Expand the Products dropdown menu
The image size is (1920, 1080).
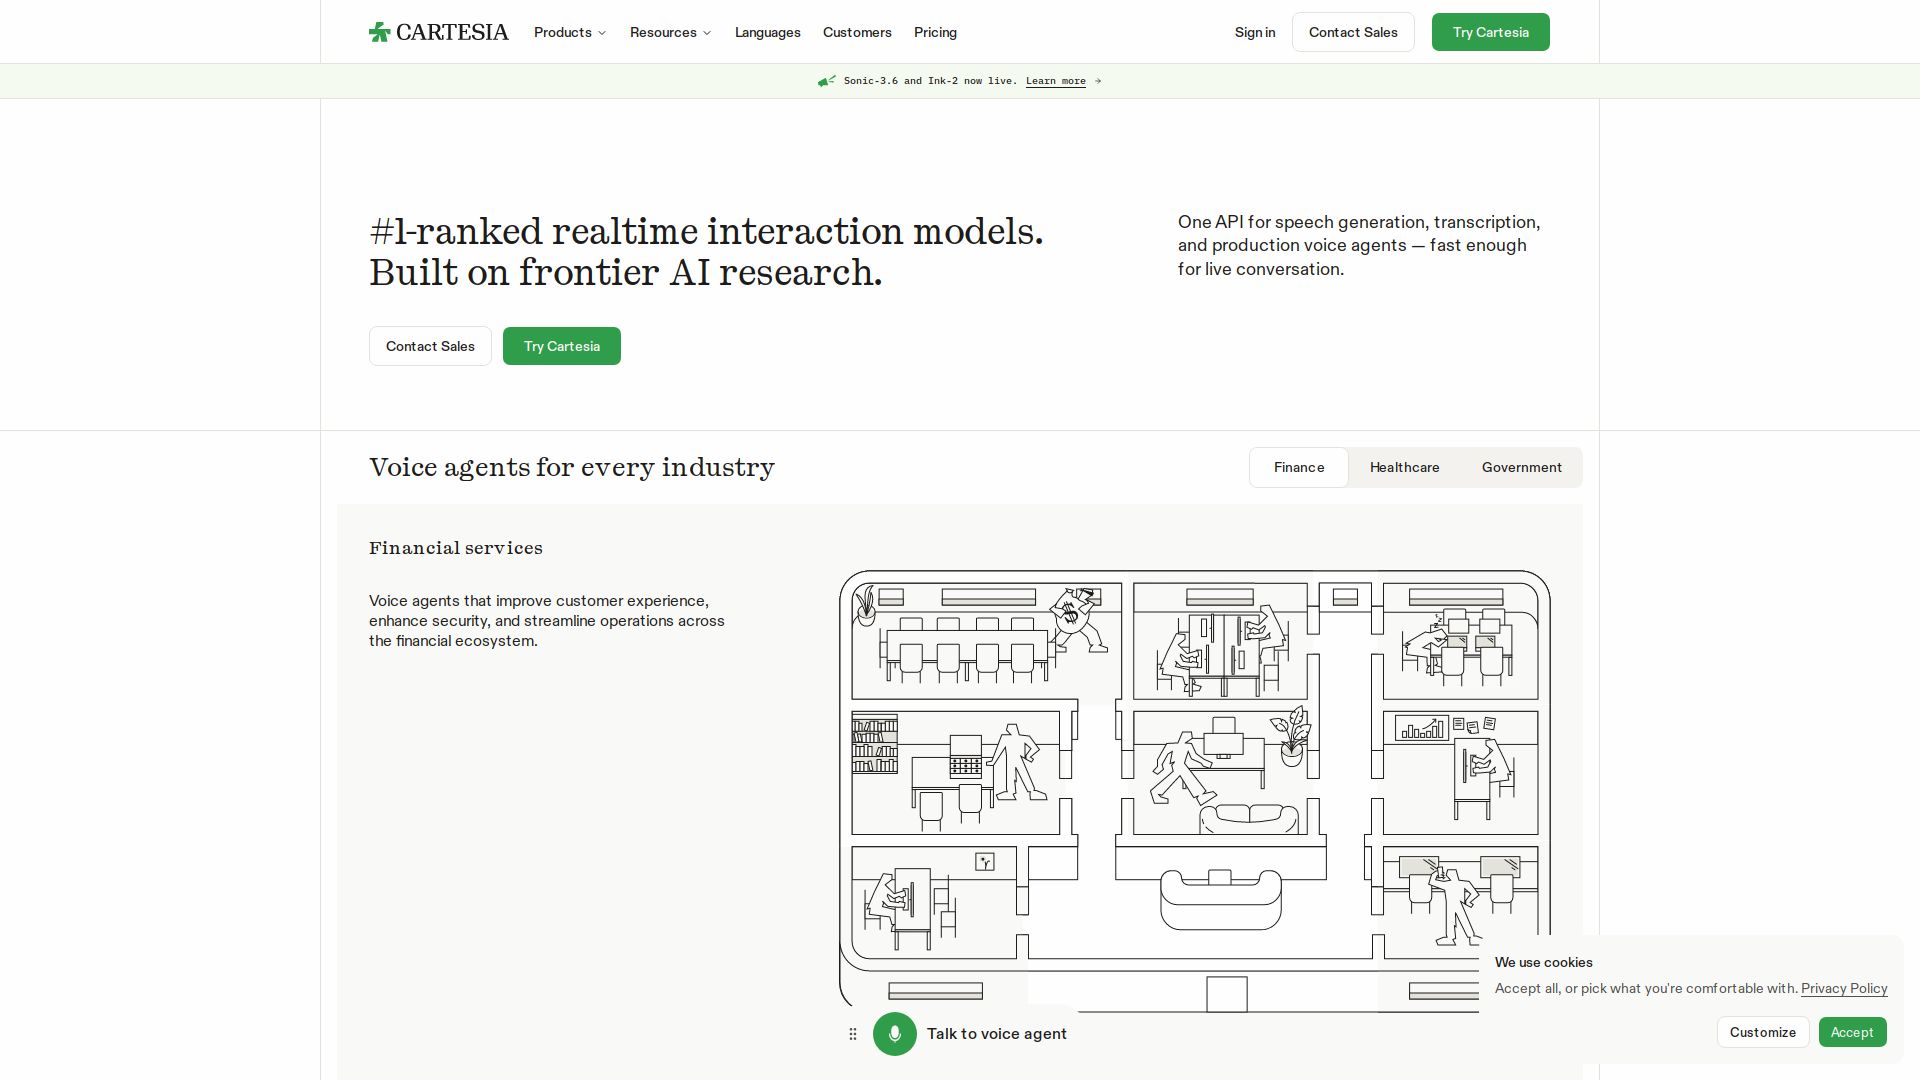coord(570,32)
